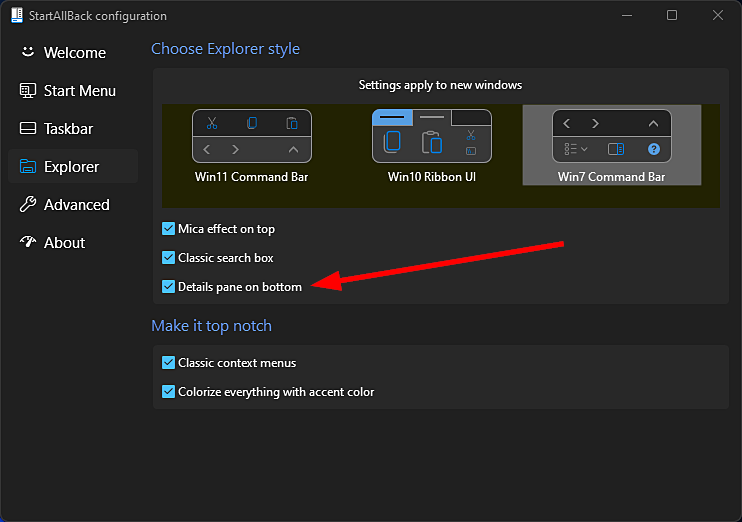Choose the Win7 Command Bar style
This screenshot has height=522, width=742.
[x=611, y=145]
